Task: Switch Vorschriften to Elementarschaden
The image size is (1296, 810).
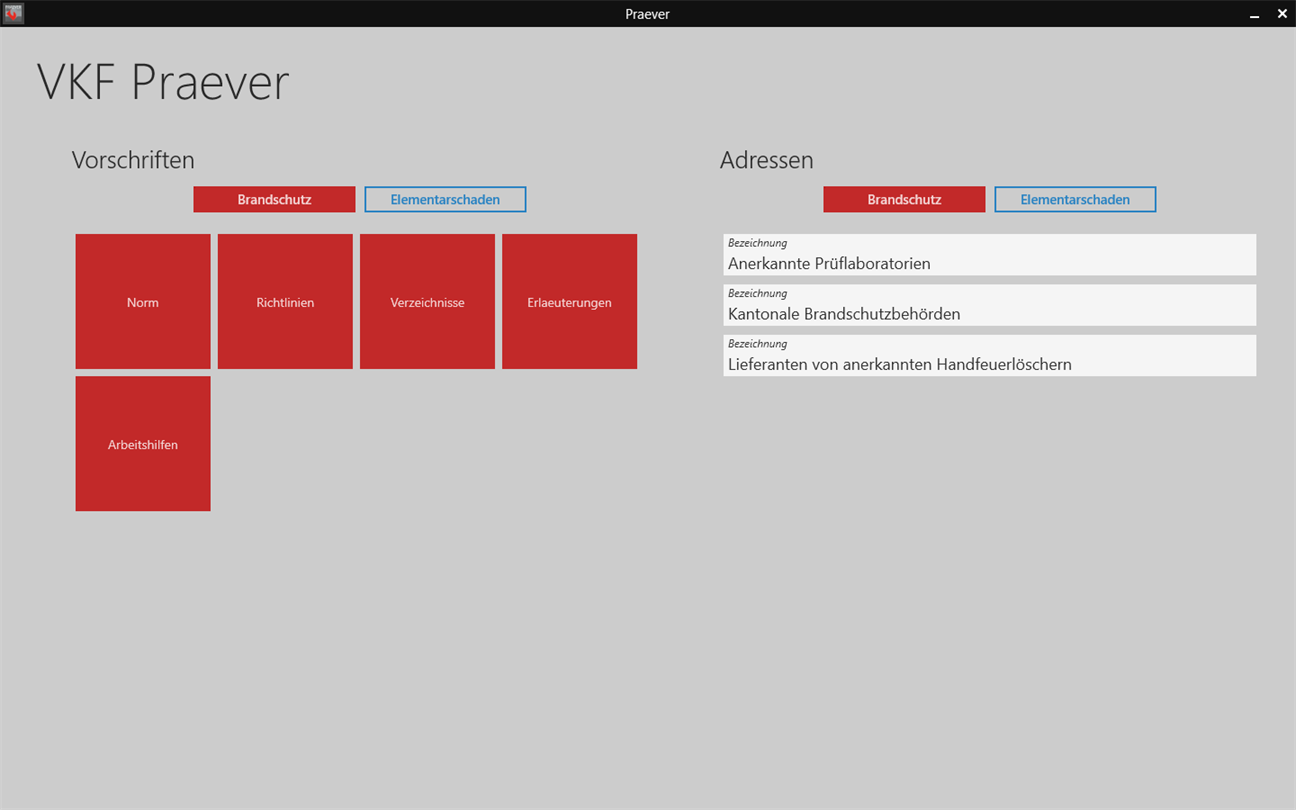Action: click(445, 199)
